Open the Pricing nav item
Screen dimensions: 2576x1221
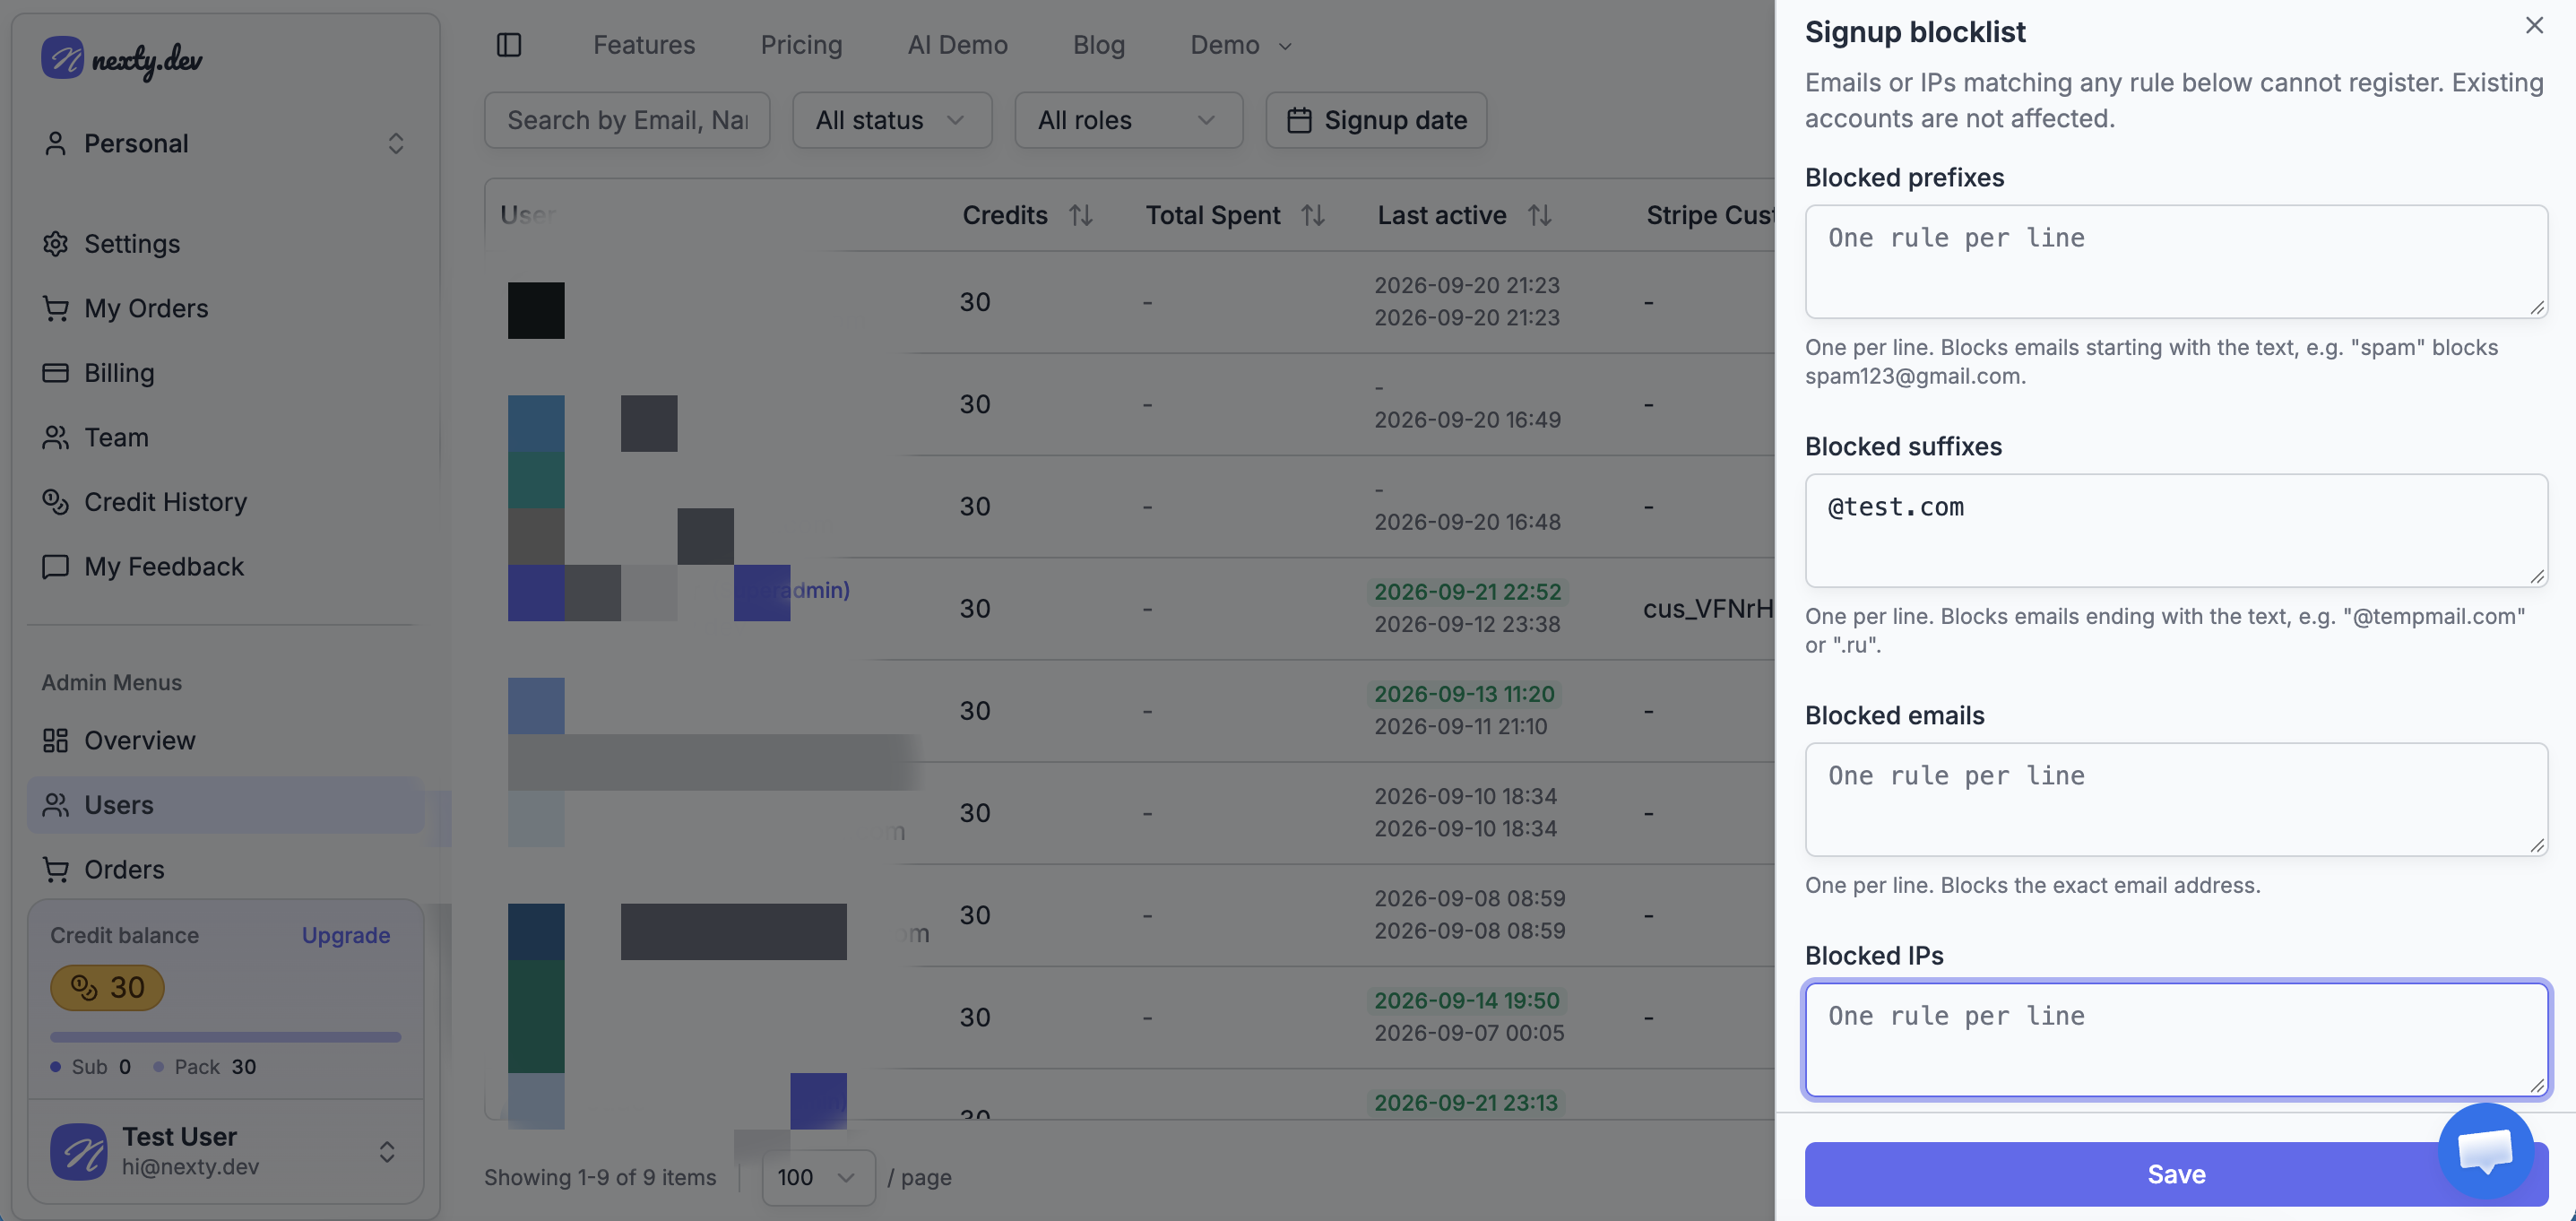pyautogui.click(x=801, y=45)
